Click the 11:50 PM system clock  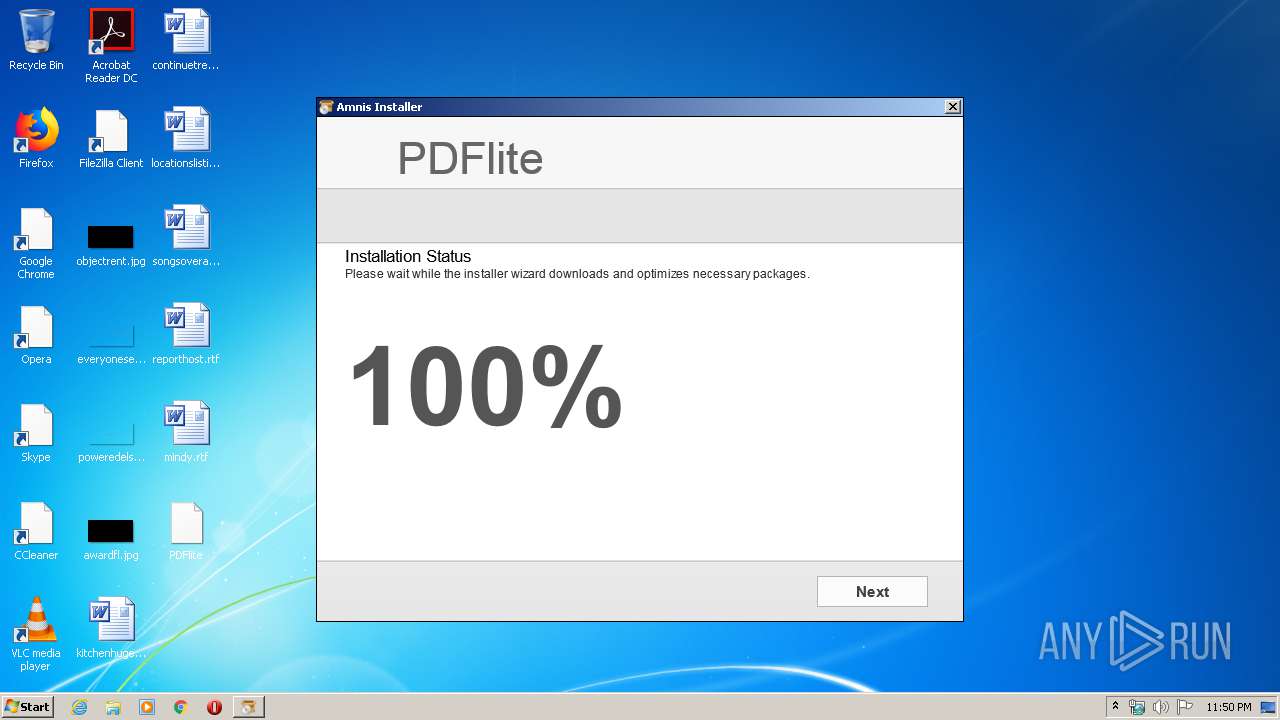1228,707
